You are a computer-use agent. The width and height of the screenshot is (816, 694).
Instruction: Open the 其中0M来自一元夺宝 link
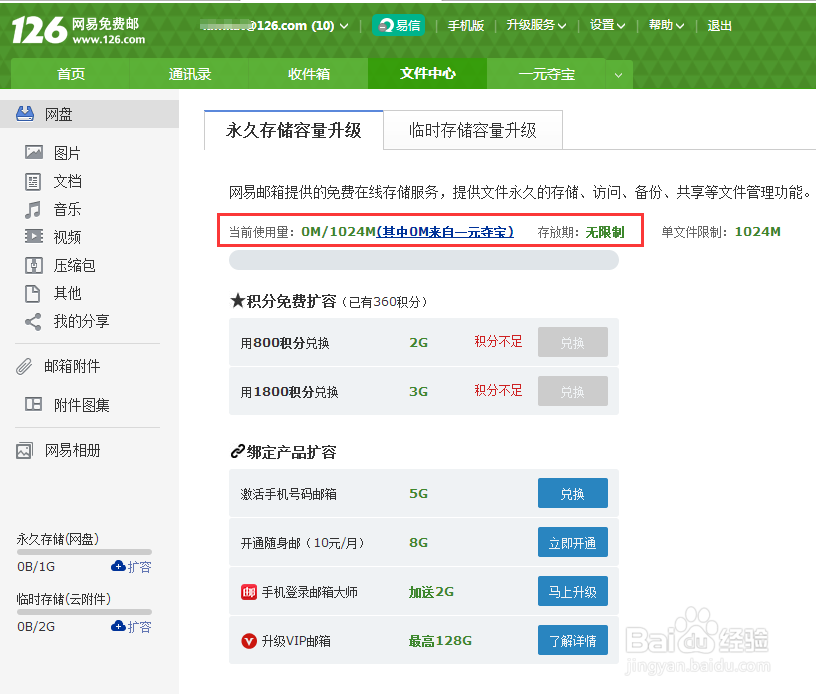[x=445, y=232]
